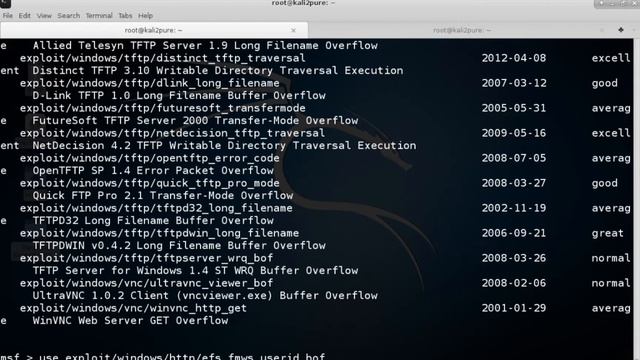Click the date 2007-03-12
Screen dimensions: 640x360
point(514,83)
